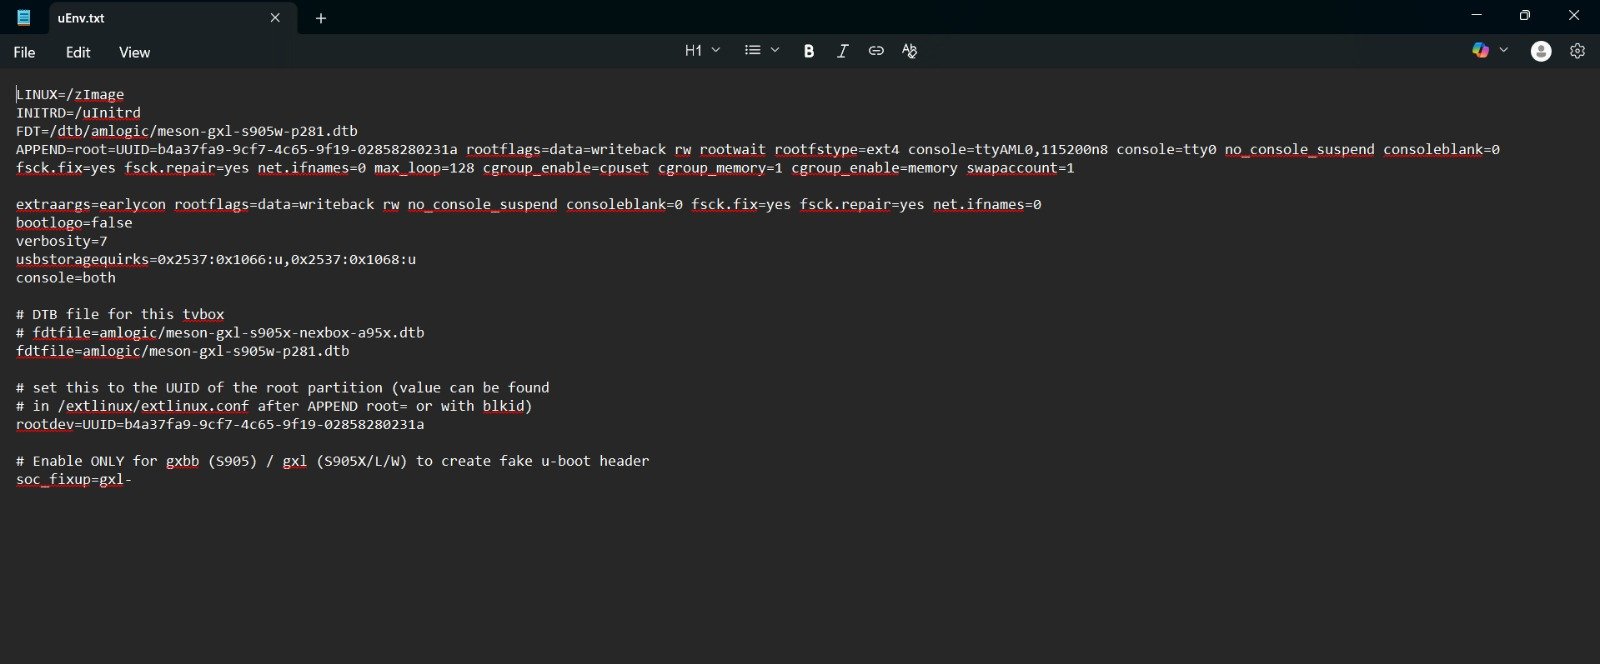The image size is (1600, 664).
Task: Click the insert link icon
Action: click(876, 51)
